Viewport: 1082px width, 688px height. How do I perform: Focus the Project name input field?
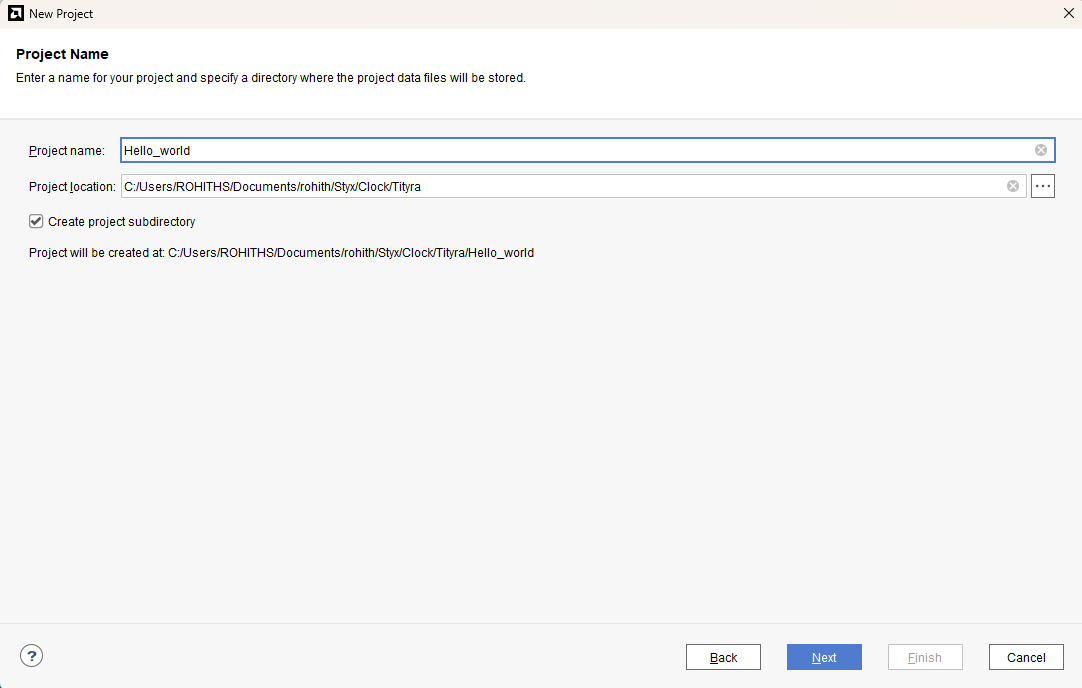pyautogui.click(x=570, y=150)
